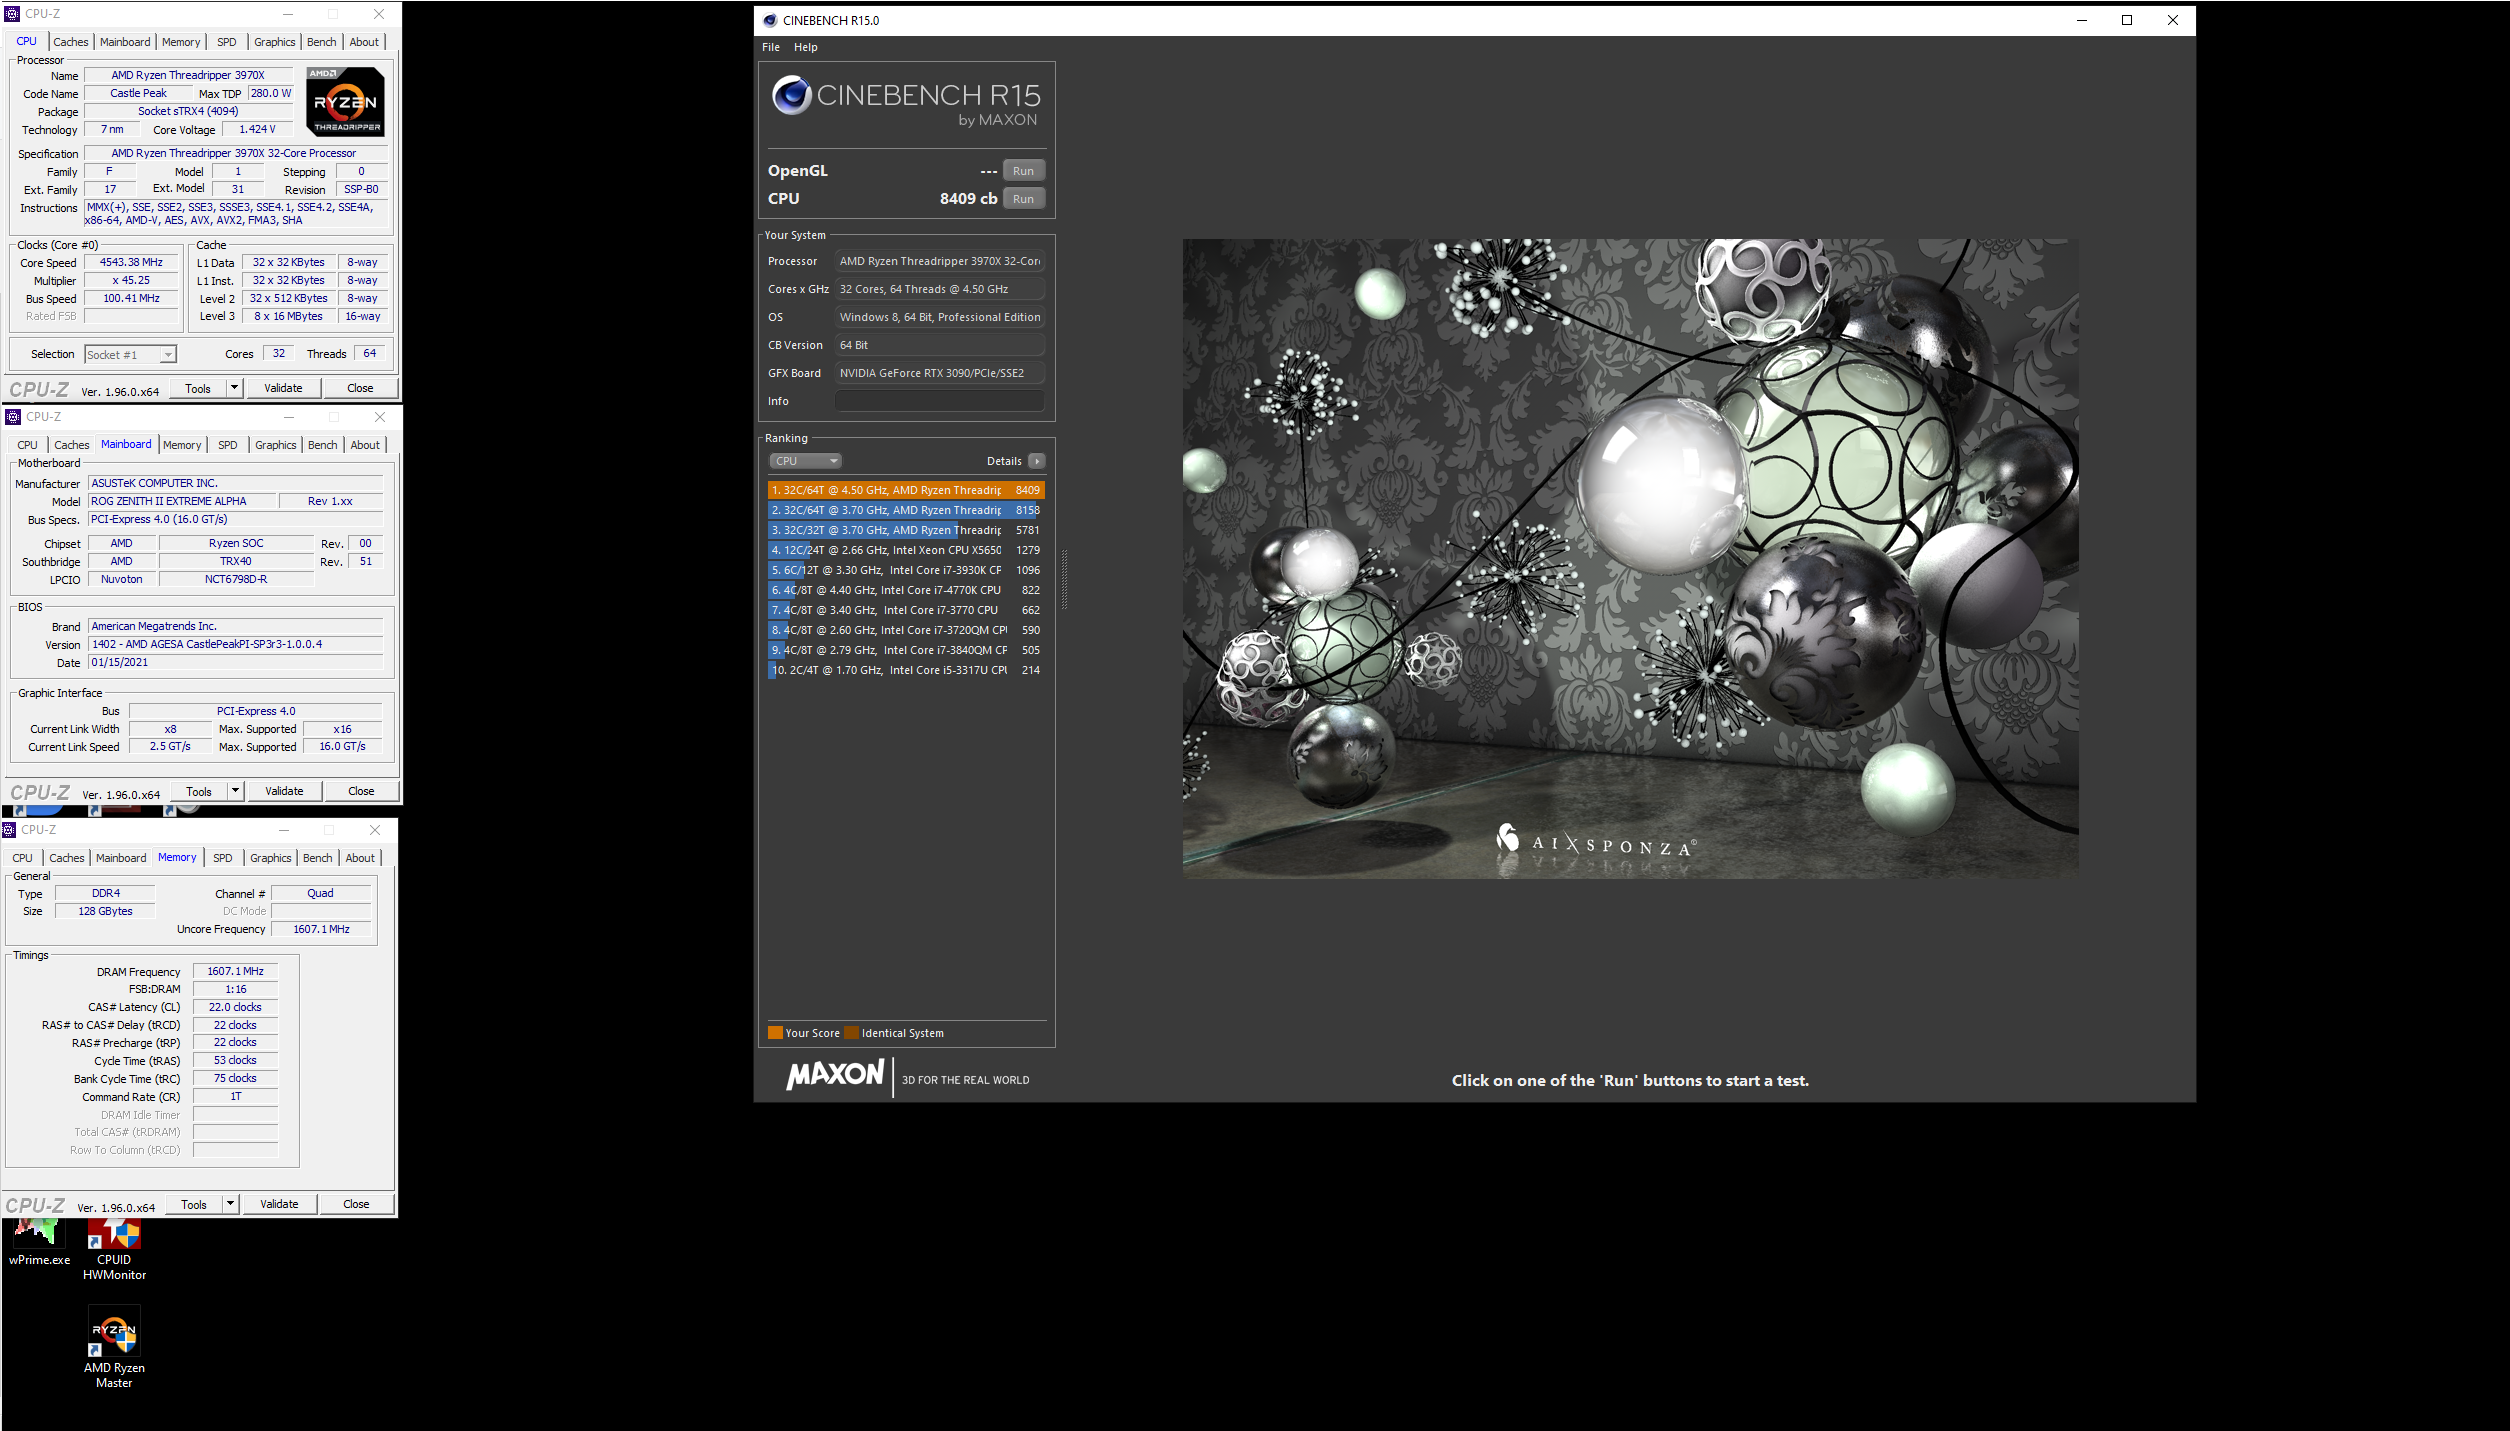Click the Threads count value 64

(370, 353)
